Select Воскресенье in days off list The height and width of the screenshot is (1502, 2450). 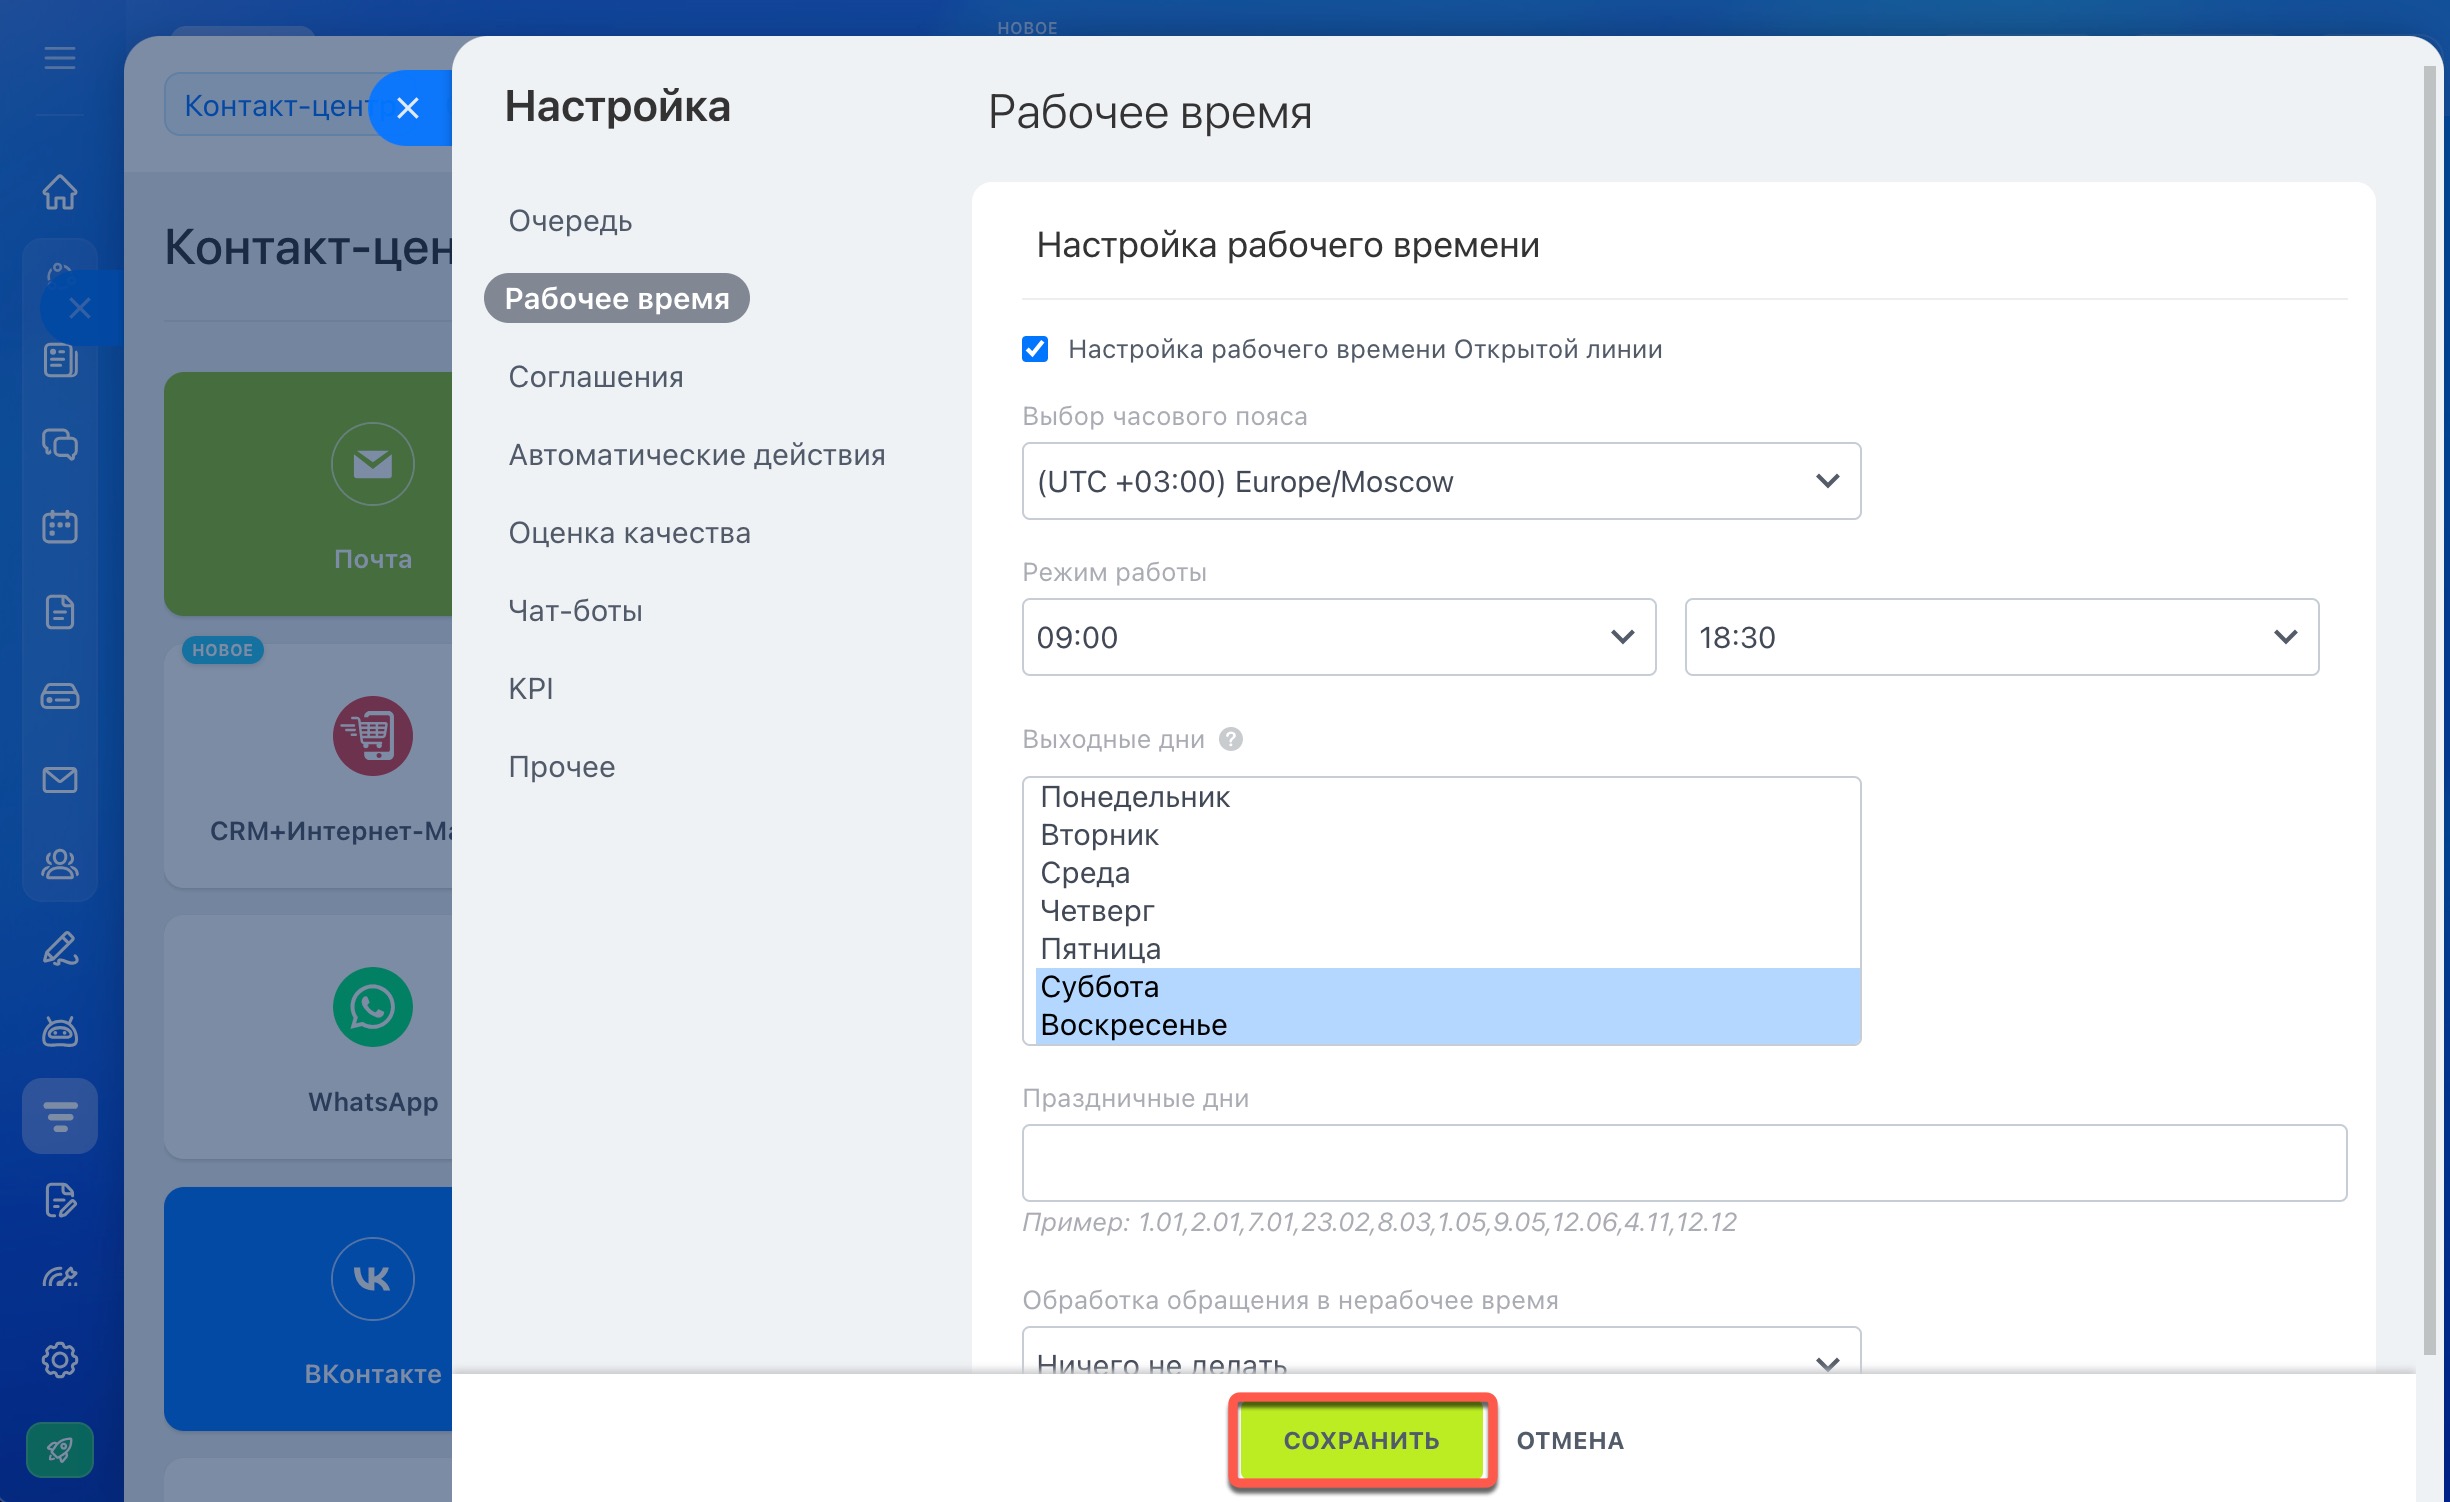[x=1448, y=1025]
